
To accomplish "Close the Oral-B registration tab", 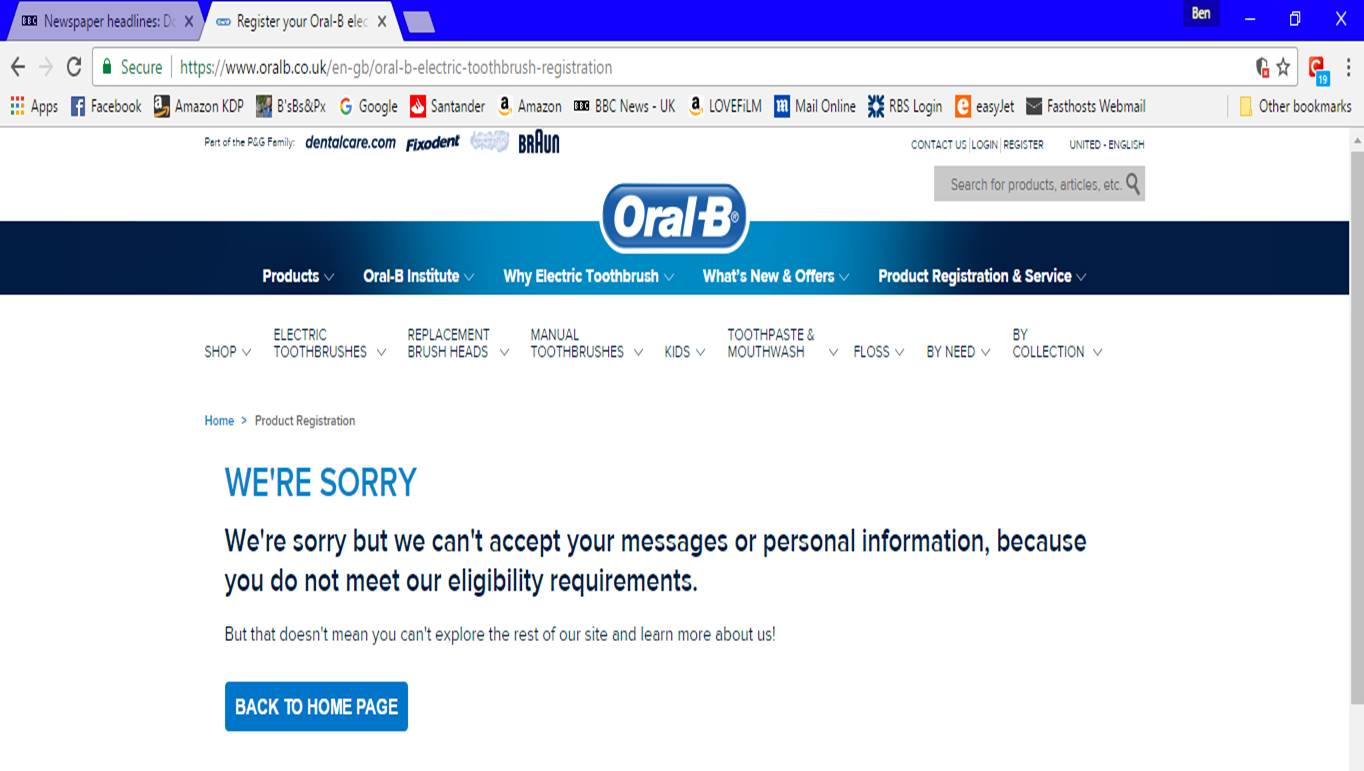I will pos(382,21).
